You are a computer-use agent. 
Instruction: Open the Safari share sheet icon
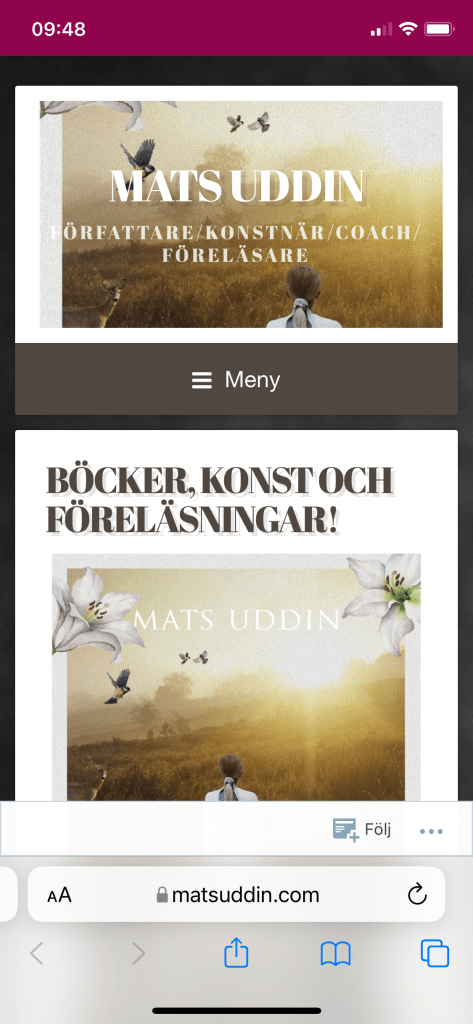pyautogui.click(x=236, y=953)
